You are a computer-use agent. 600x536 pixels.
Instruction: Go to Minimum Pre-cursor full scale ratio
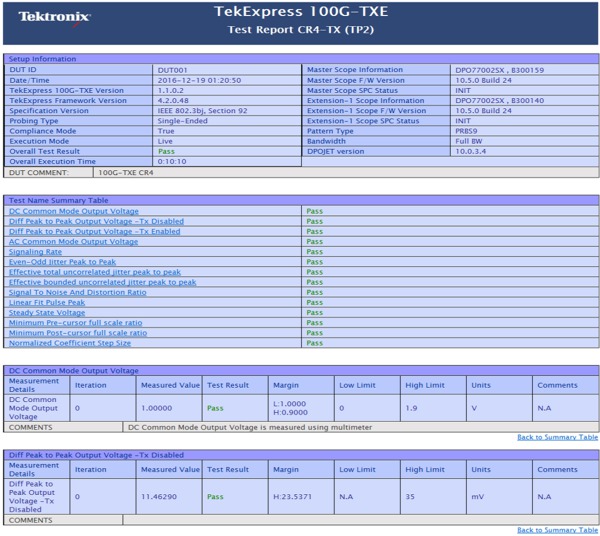75,323
